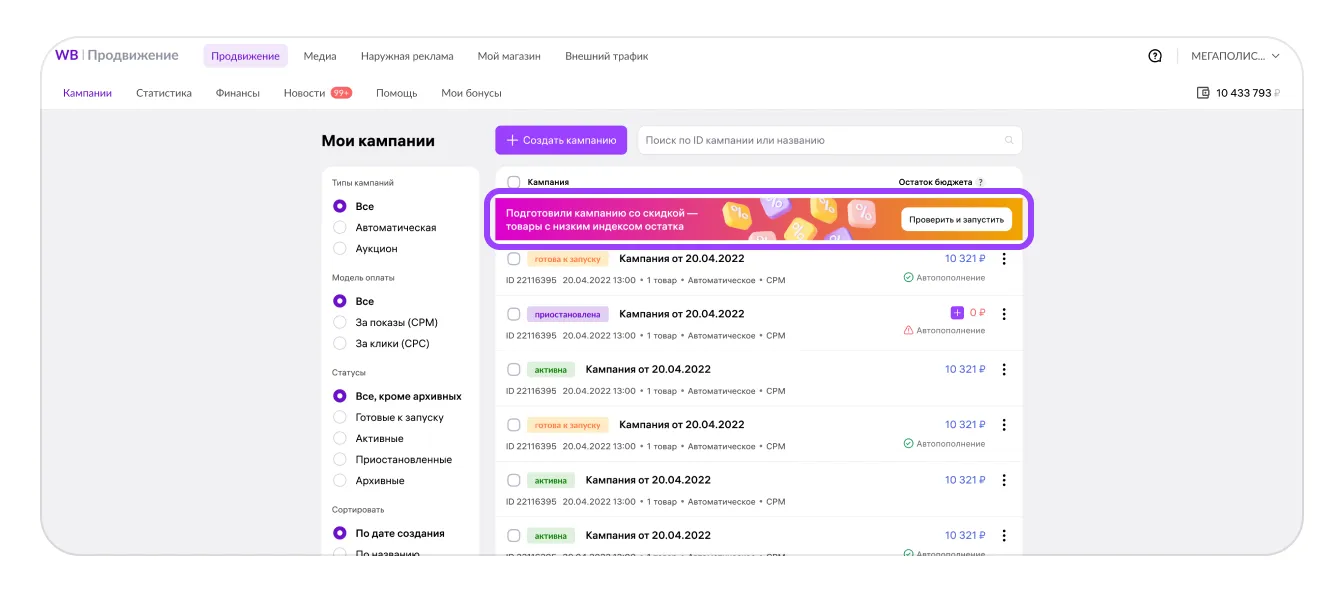Expand the МЕГАПОЛИС account dropdown
This screenshot has width=1344, height=592.
click(x=1235, y=56)
